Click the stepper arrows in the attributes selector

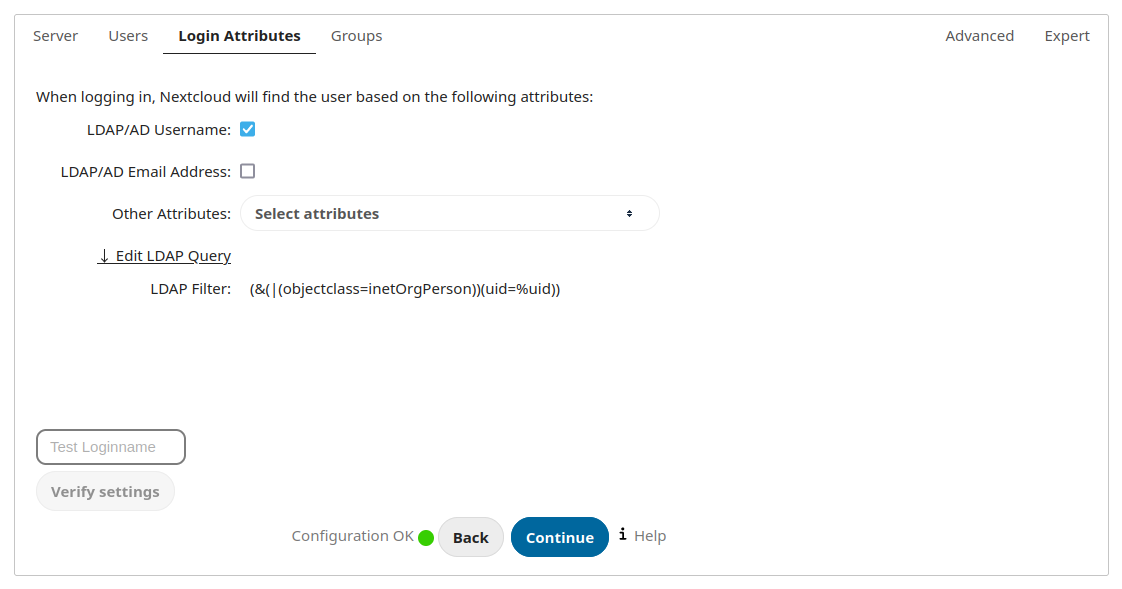tap(629, 213)
